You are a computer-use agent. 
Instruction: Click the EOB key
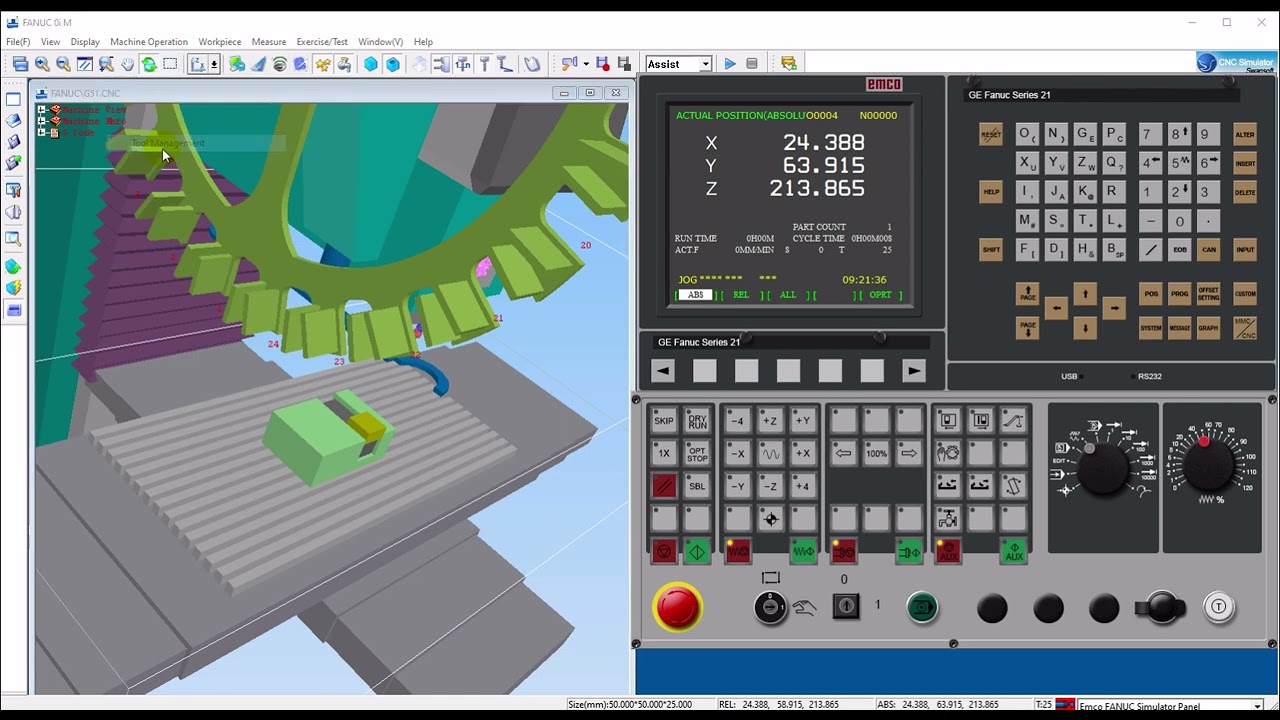pyautogui.click(x=1180, y=250)
